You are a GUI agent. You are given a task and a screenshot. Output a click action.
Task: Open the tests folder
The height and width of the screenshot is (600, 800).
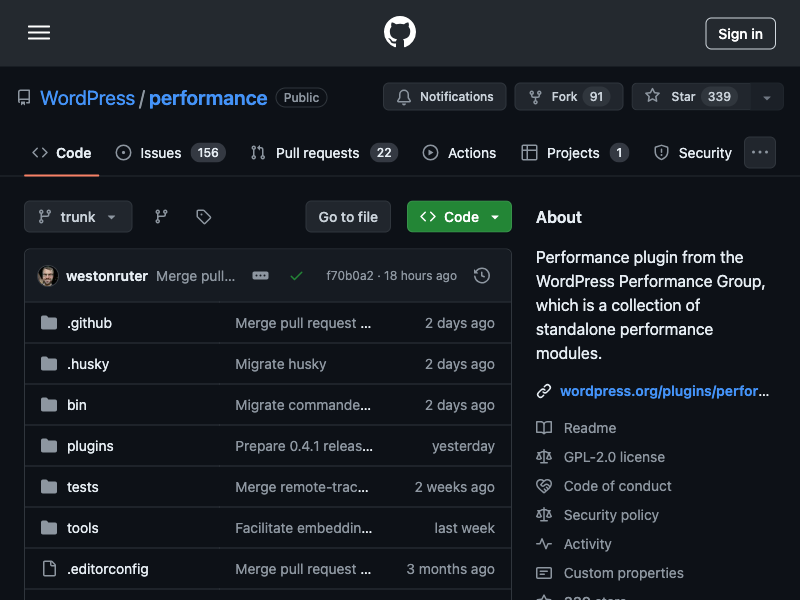click(83, 487)
